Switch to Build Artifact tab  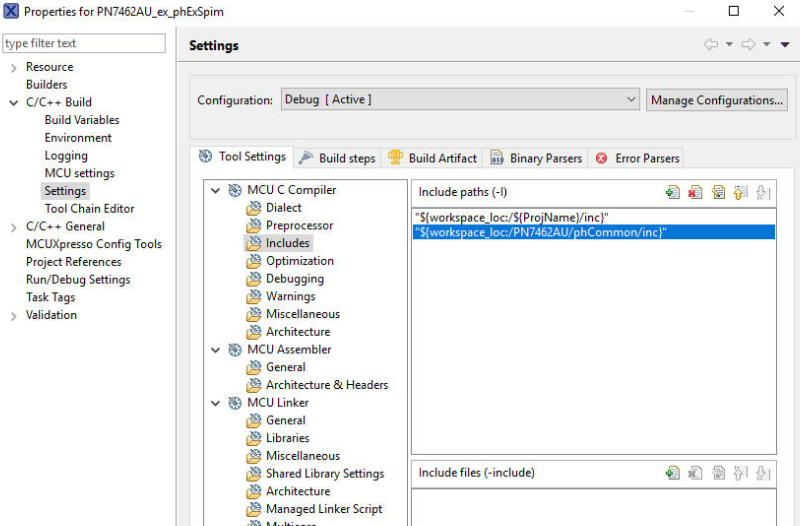point(433,158)
